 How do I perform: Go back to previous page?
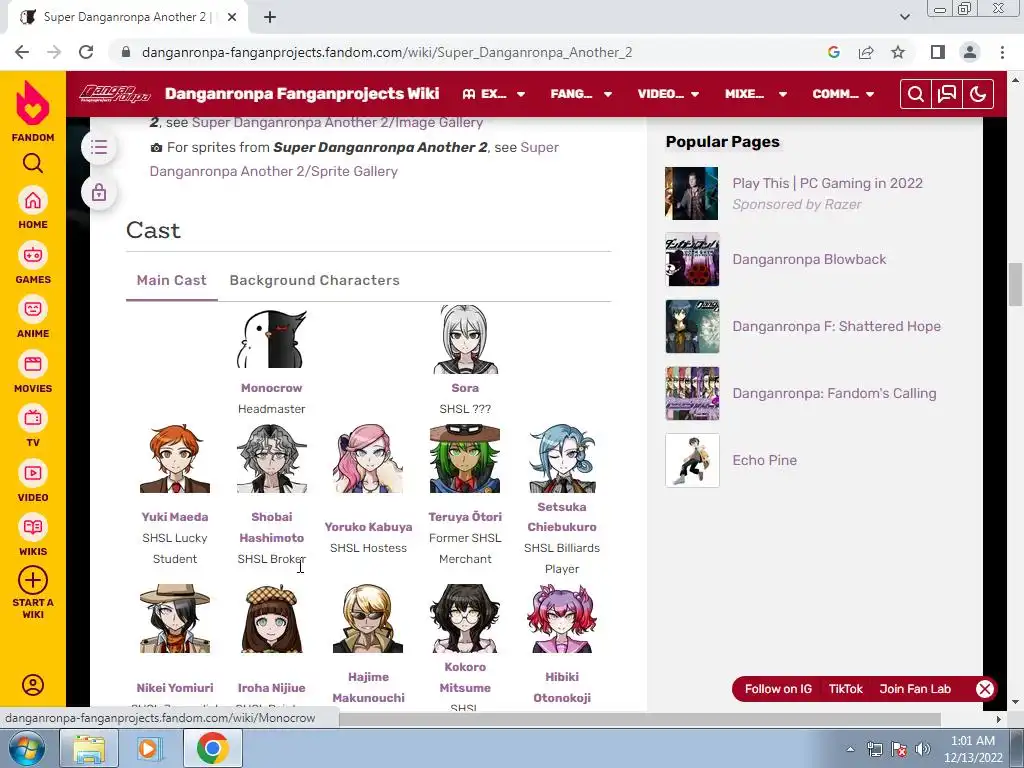(x=22, y=52)
